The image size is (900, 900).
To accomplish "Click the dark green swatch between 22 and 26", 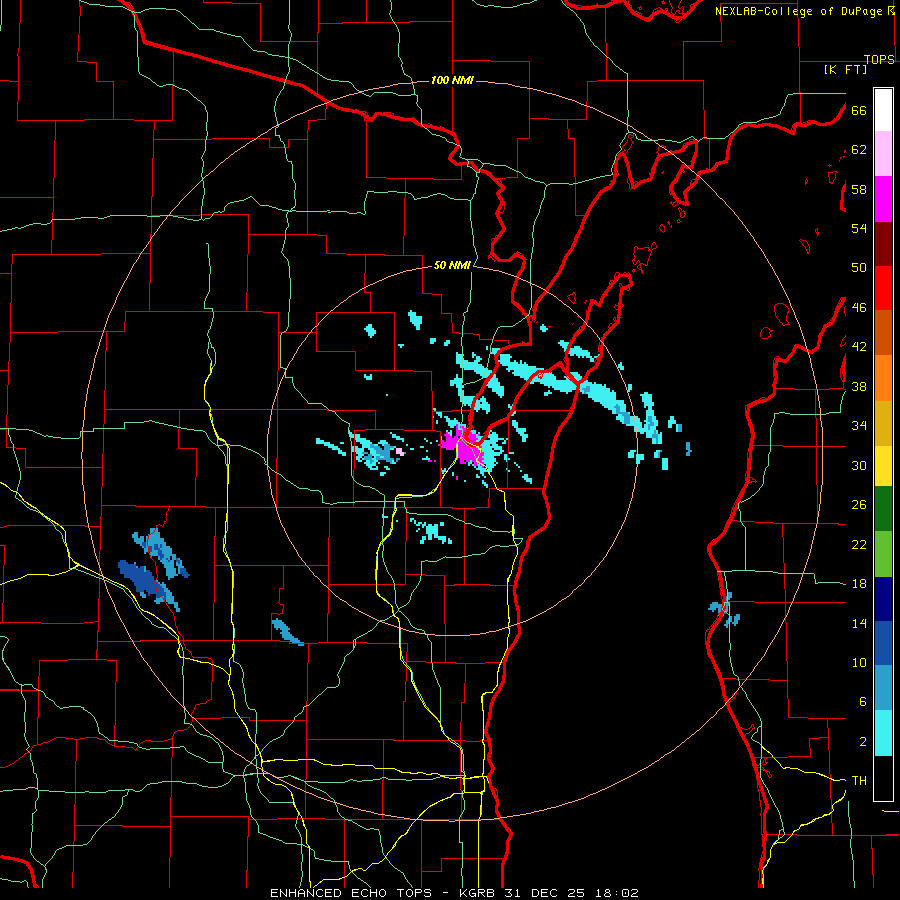I will pos(883,509).
